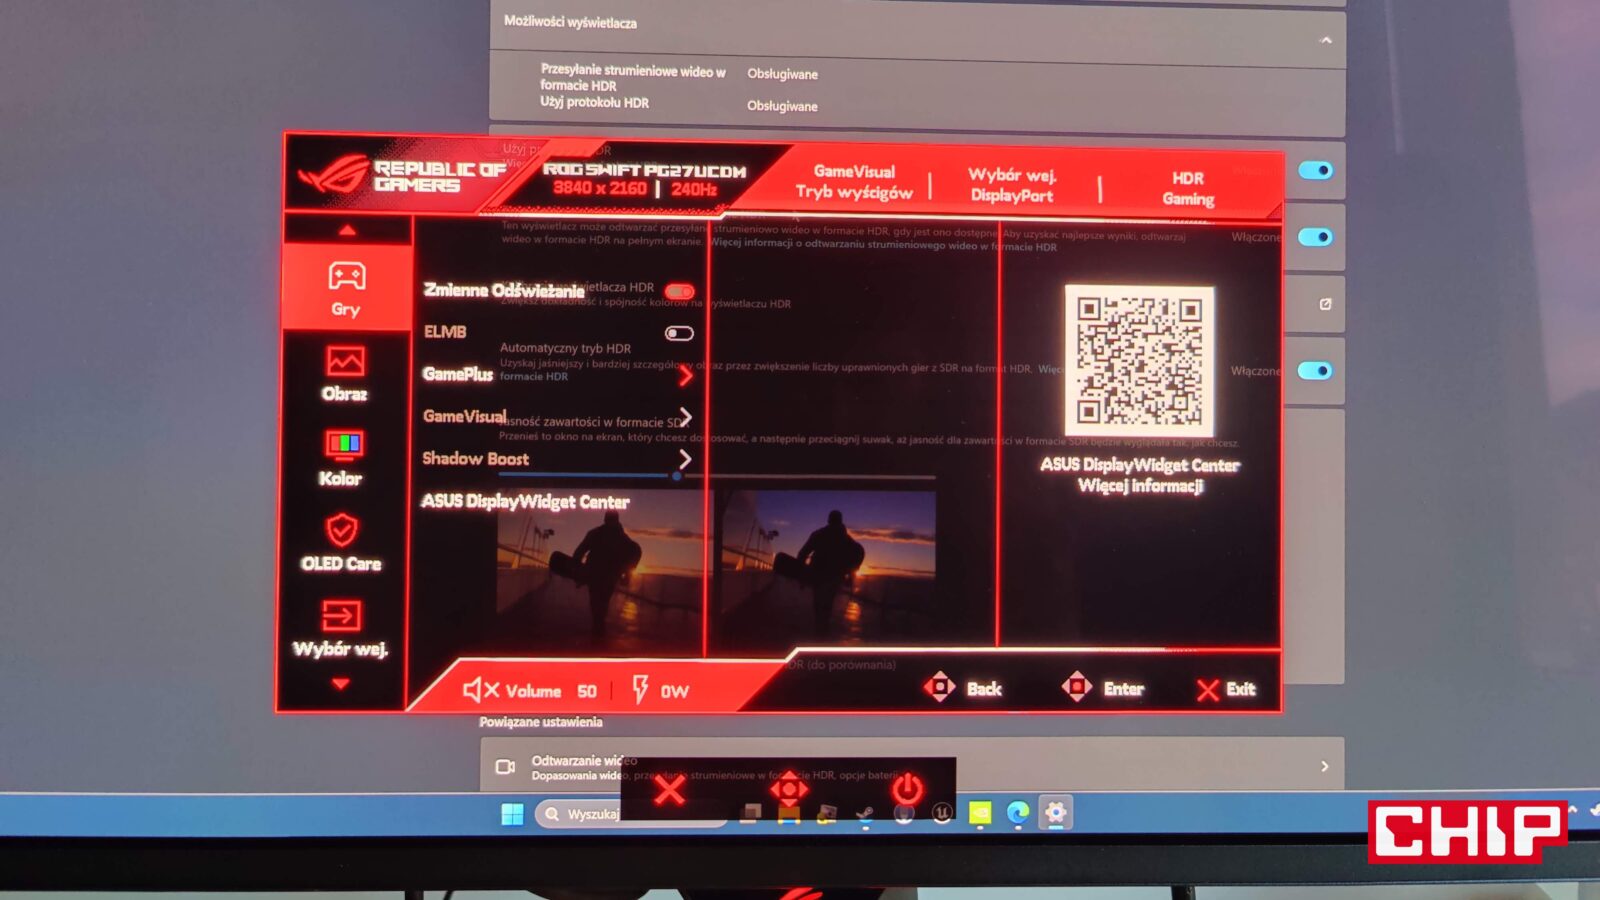1600x900 pixels.
Task: Expand the Shadow Boost submenu arrow
Action: coord(685,459)
